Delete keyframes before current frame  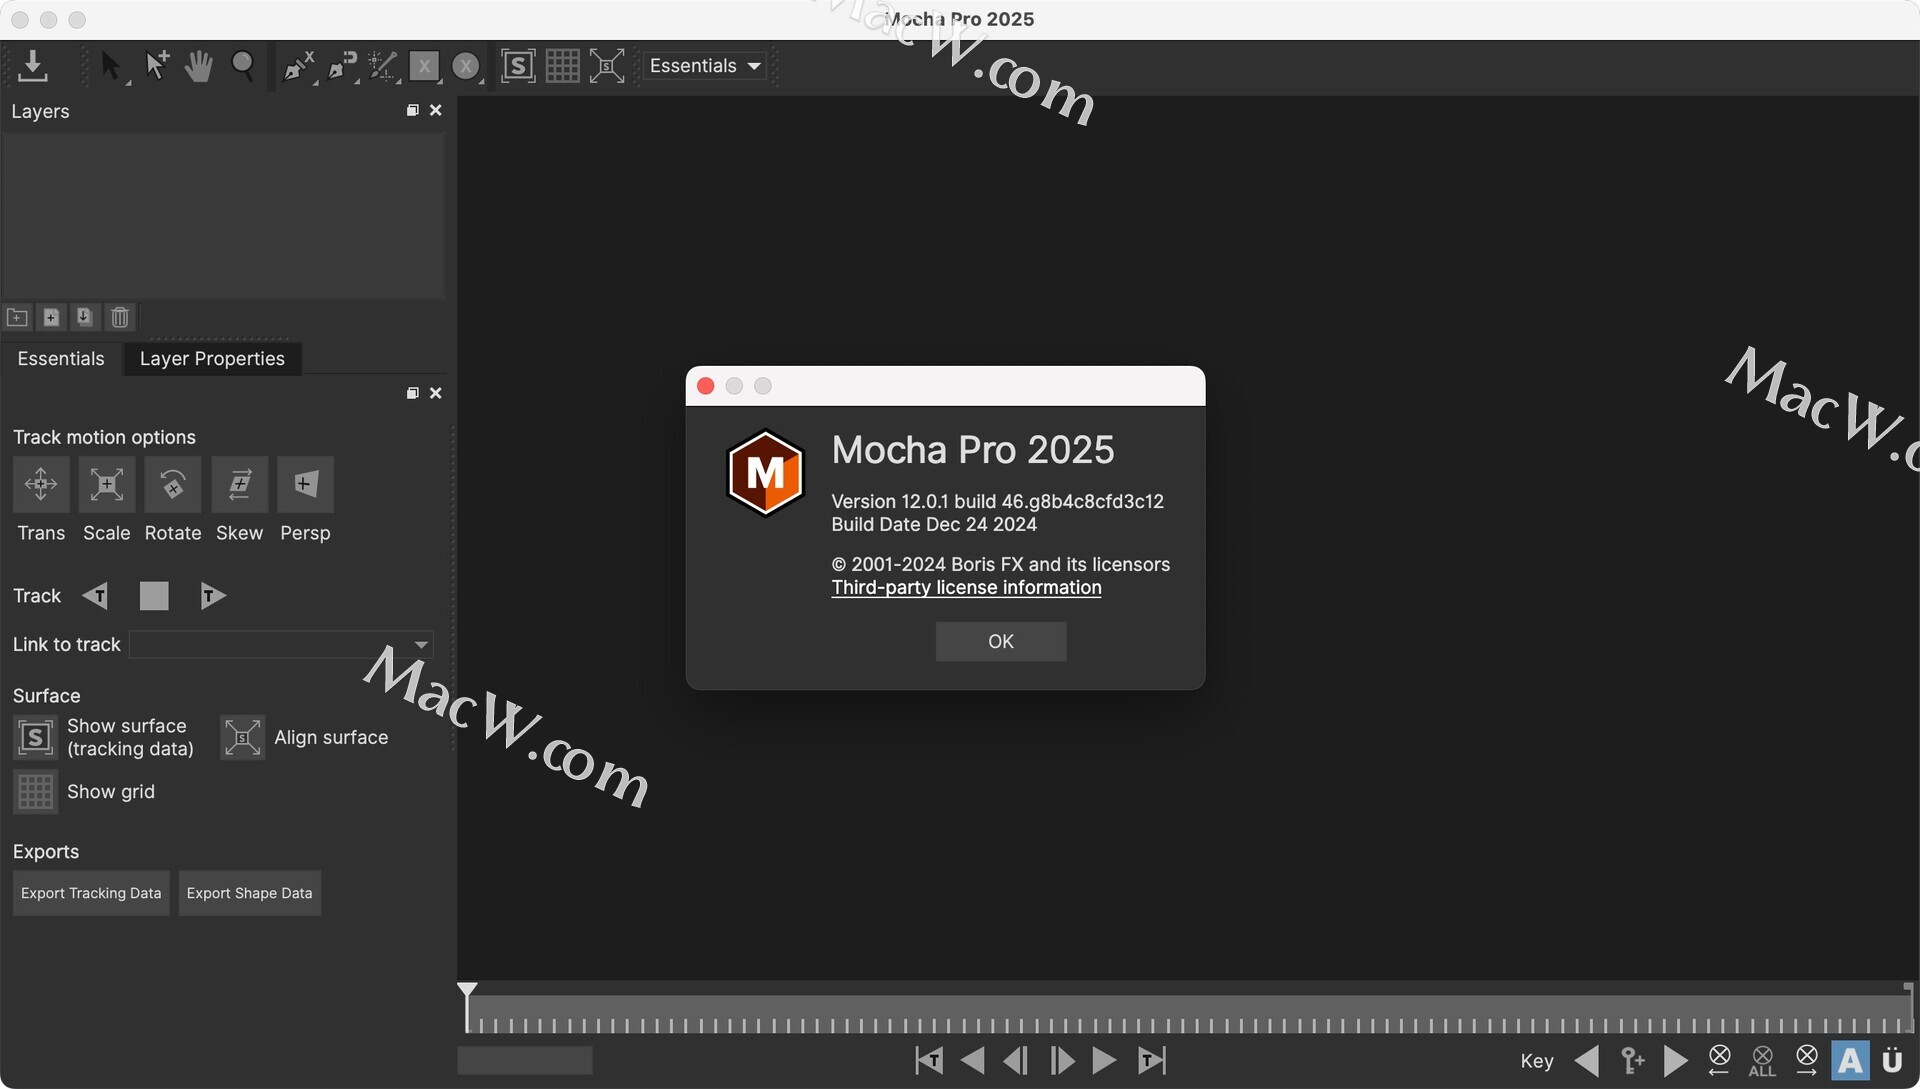[1719, 1060]
